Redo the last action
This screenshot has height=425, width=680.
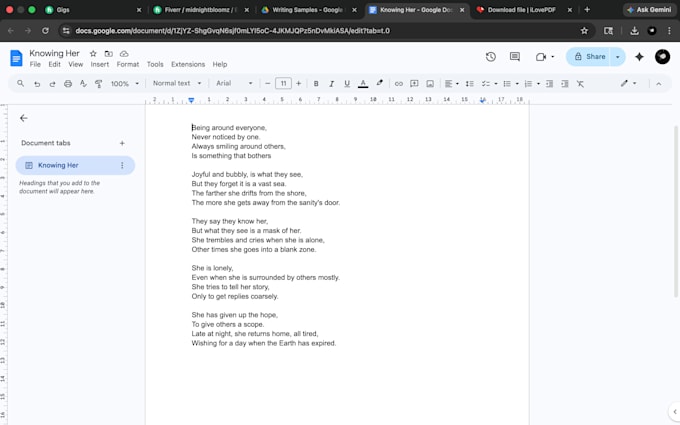tap(52, 84)
